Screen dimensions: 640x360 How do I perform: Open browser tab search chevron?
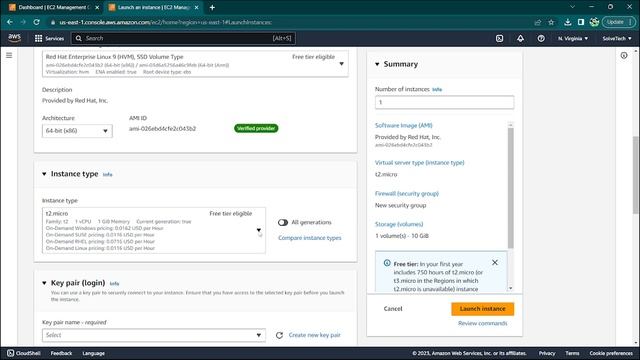point(572,7)
